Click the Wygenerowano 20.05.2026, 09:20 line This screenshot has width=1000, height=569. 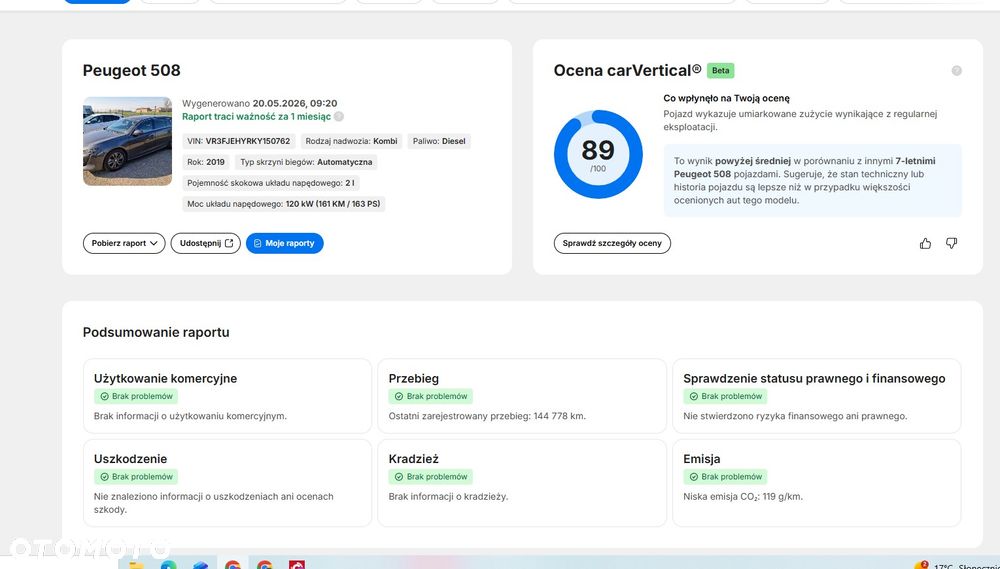click(260, 103)
